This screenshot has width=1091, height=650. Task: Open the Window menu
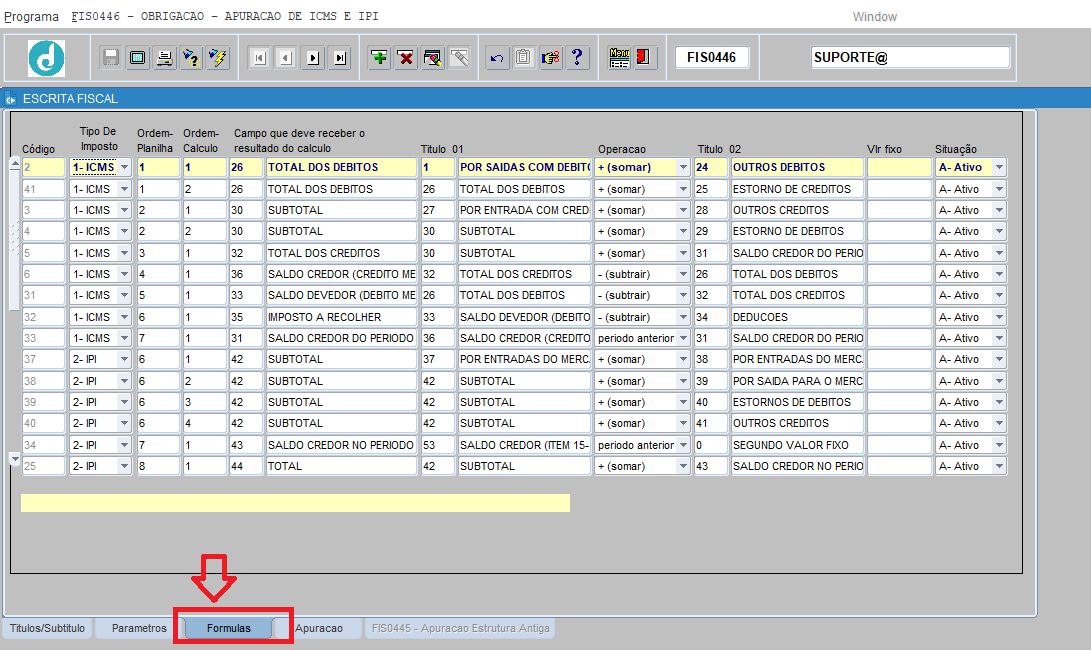click(875, 17)
